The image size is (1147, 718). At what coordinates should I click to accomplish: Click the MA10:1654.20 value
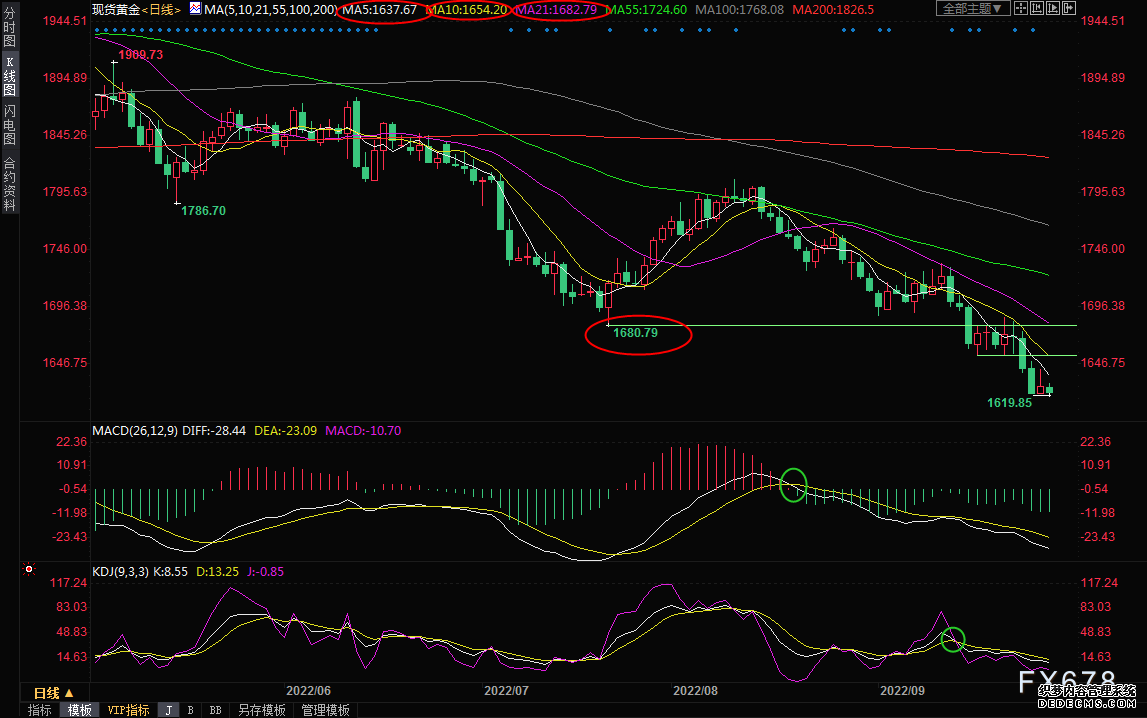tap(467, 10)
